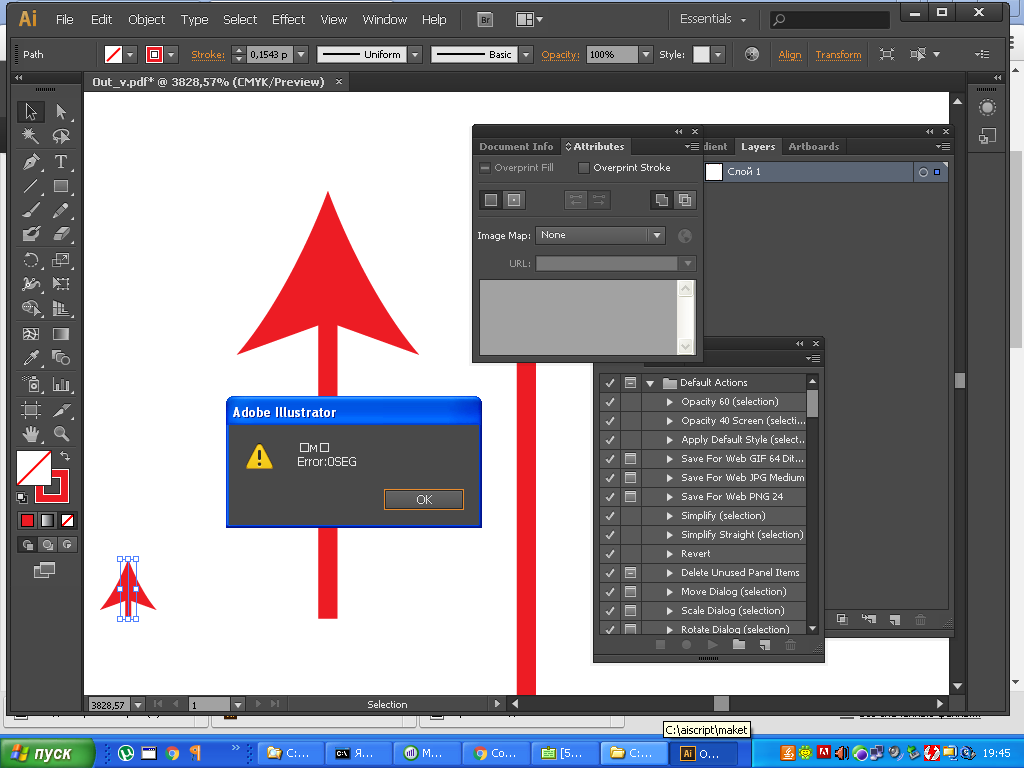Open the Align panel link
Viewport: 1024px width, 768px height.
point(790,55)
